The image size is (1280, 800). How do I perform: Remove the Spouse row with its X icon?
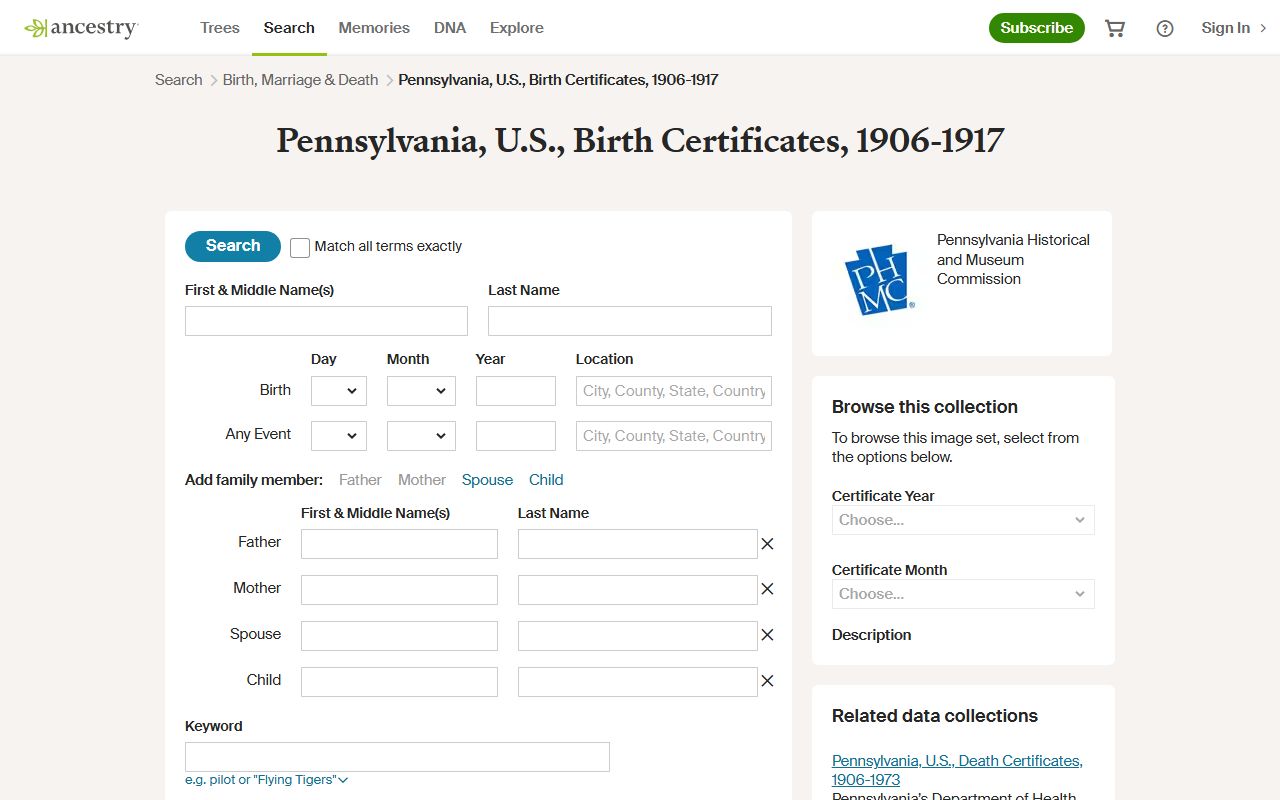[767, 635]
